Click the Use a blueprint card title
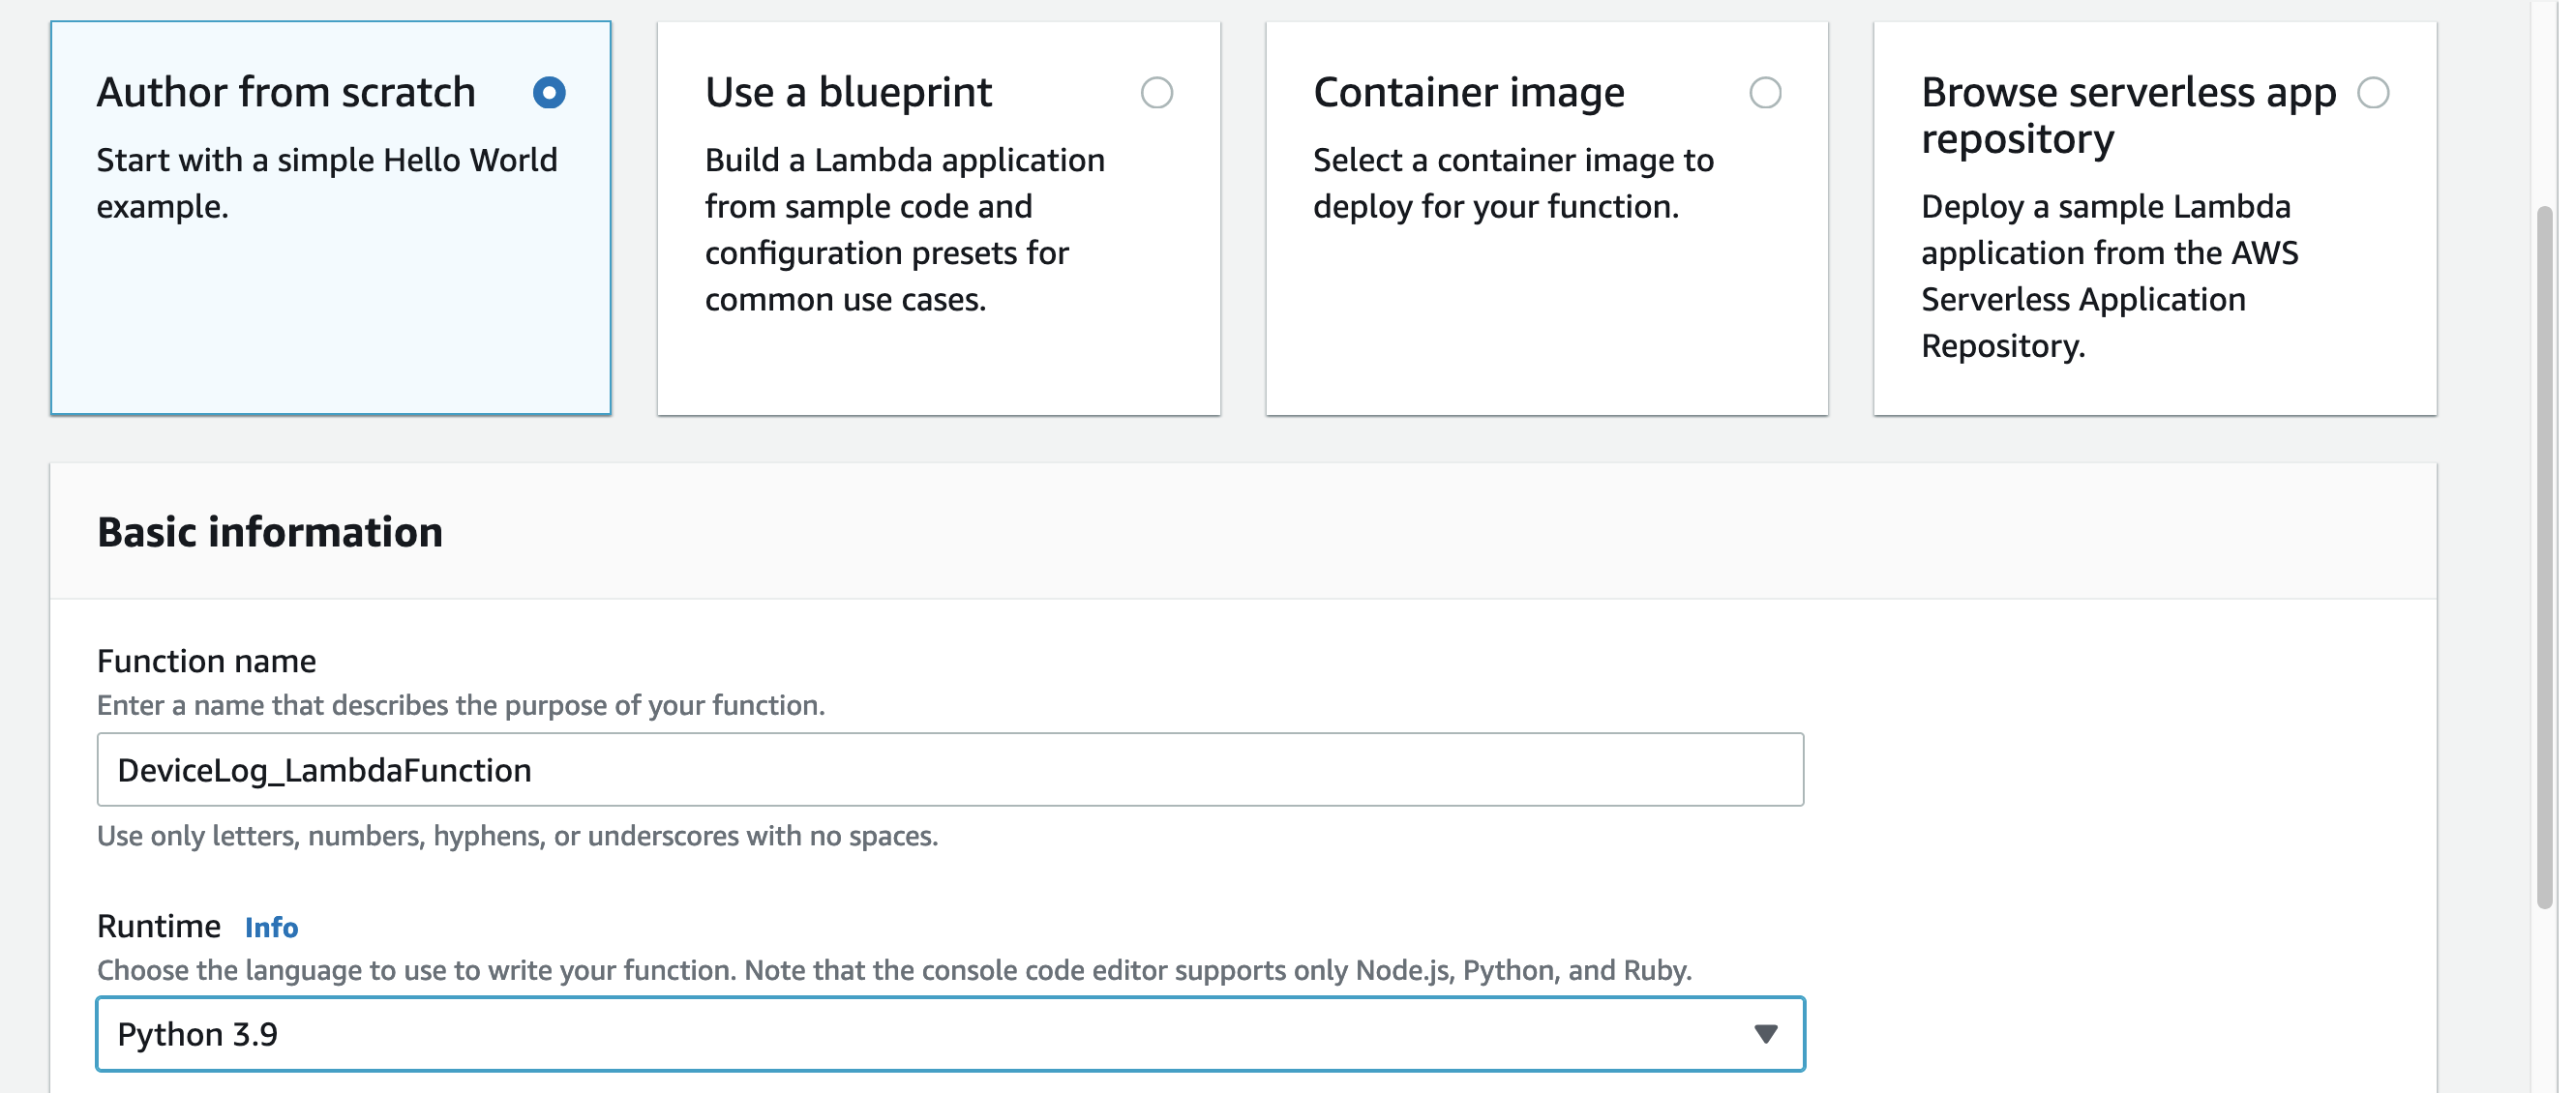Viewport: 2576px width, 1093px height. coord(848,93)
